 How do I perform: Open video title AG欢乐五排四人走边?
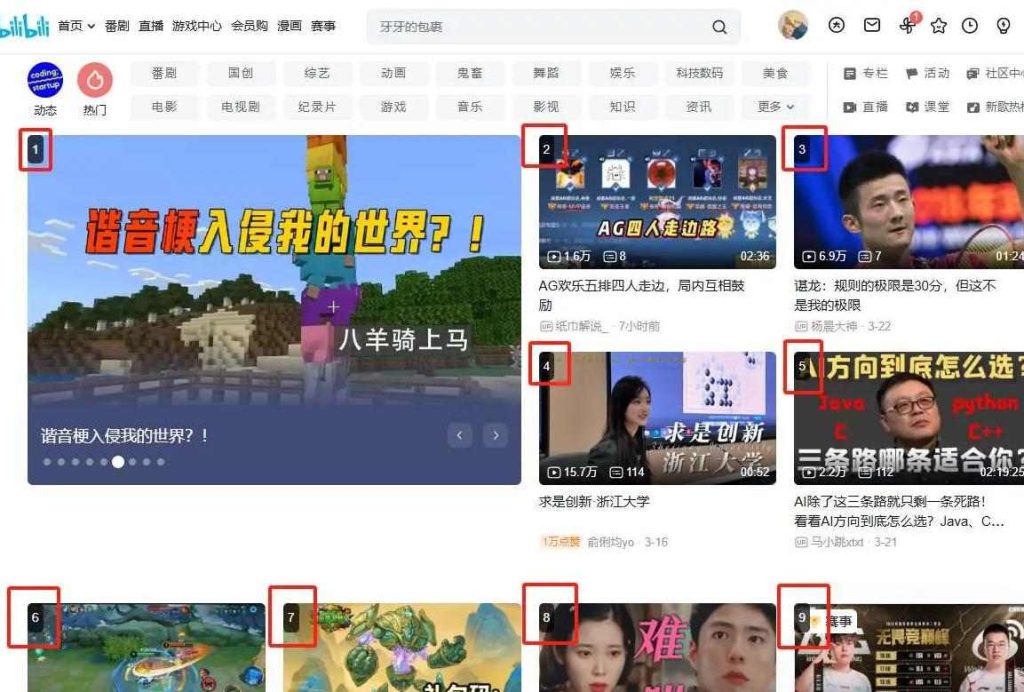coord(641,295)
